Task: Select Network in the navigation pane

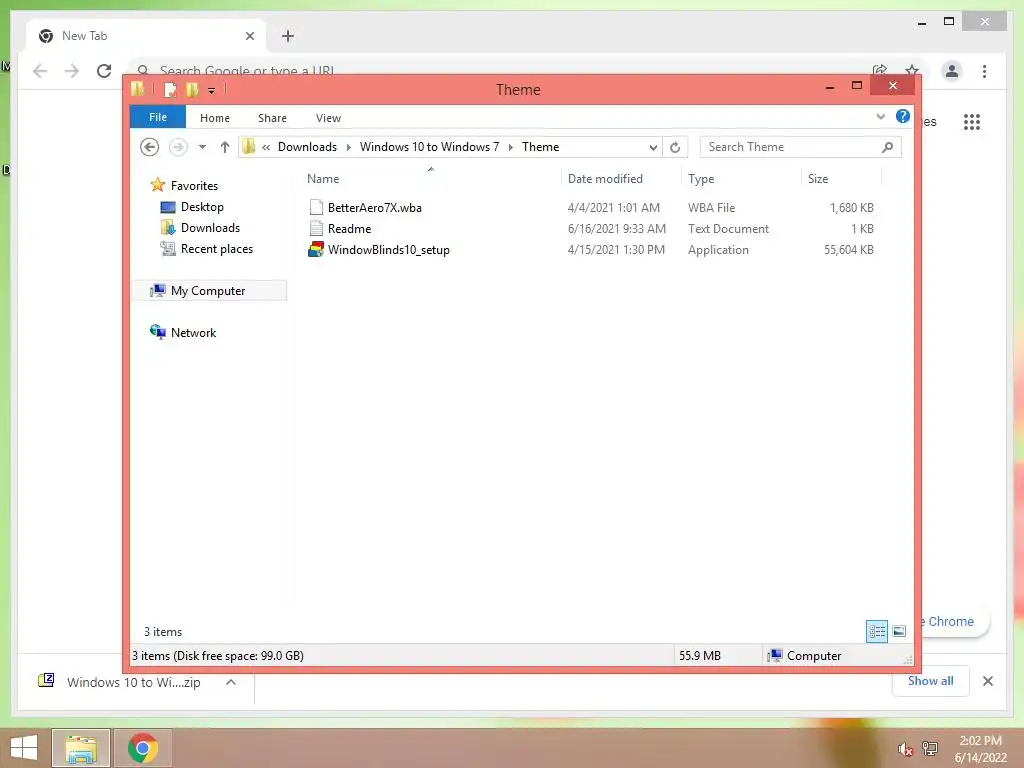Action: [193, 332]
